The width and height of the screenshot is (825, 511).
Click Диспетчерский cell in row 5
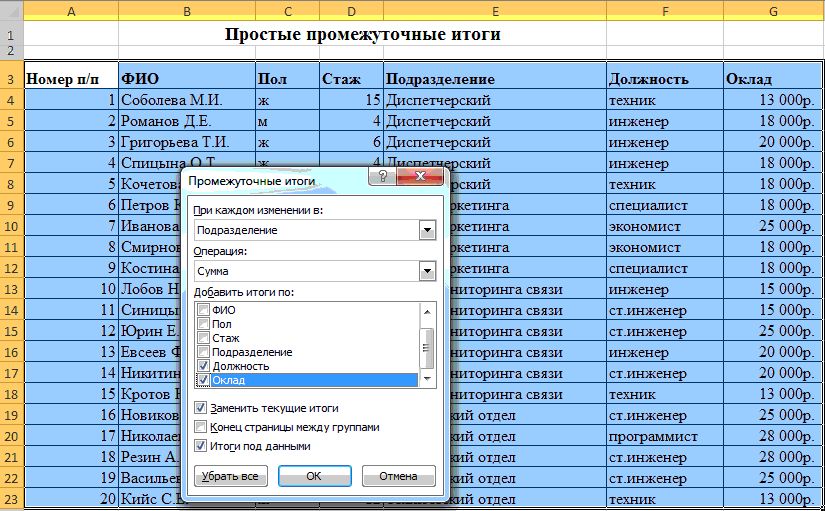click(495, 121)
